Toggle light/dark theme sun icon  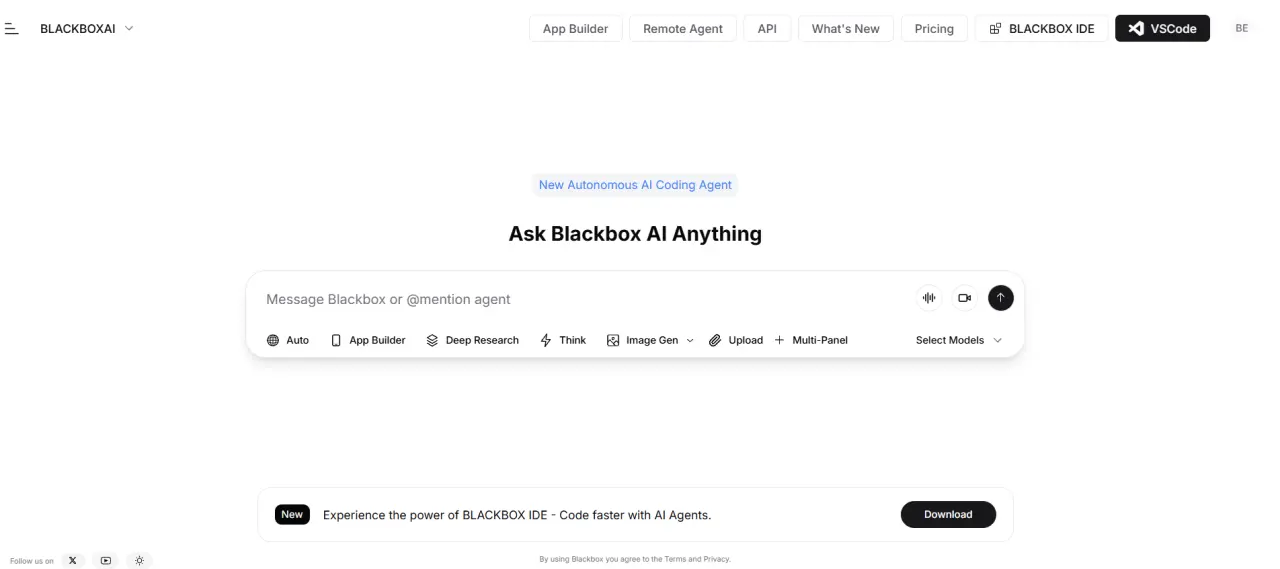pos(140,561)
